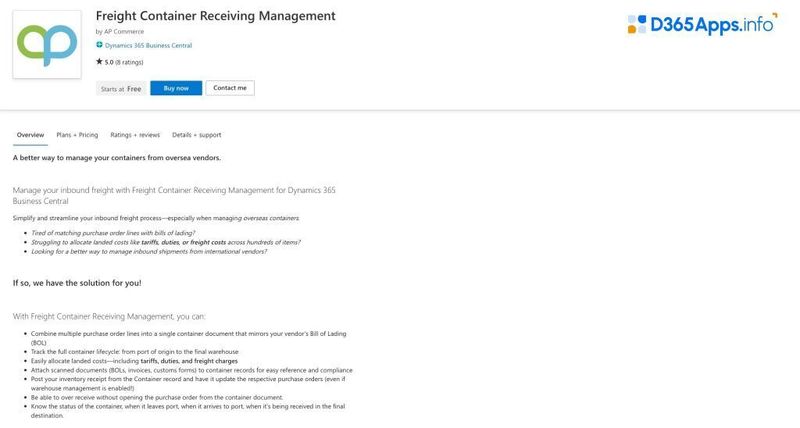Screen dimensions: 800x428
Task: Click bullet 'Tired of matching purchase order lines'
Action: point(113,233)
